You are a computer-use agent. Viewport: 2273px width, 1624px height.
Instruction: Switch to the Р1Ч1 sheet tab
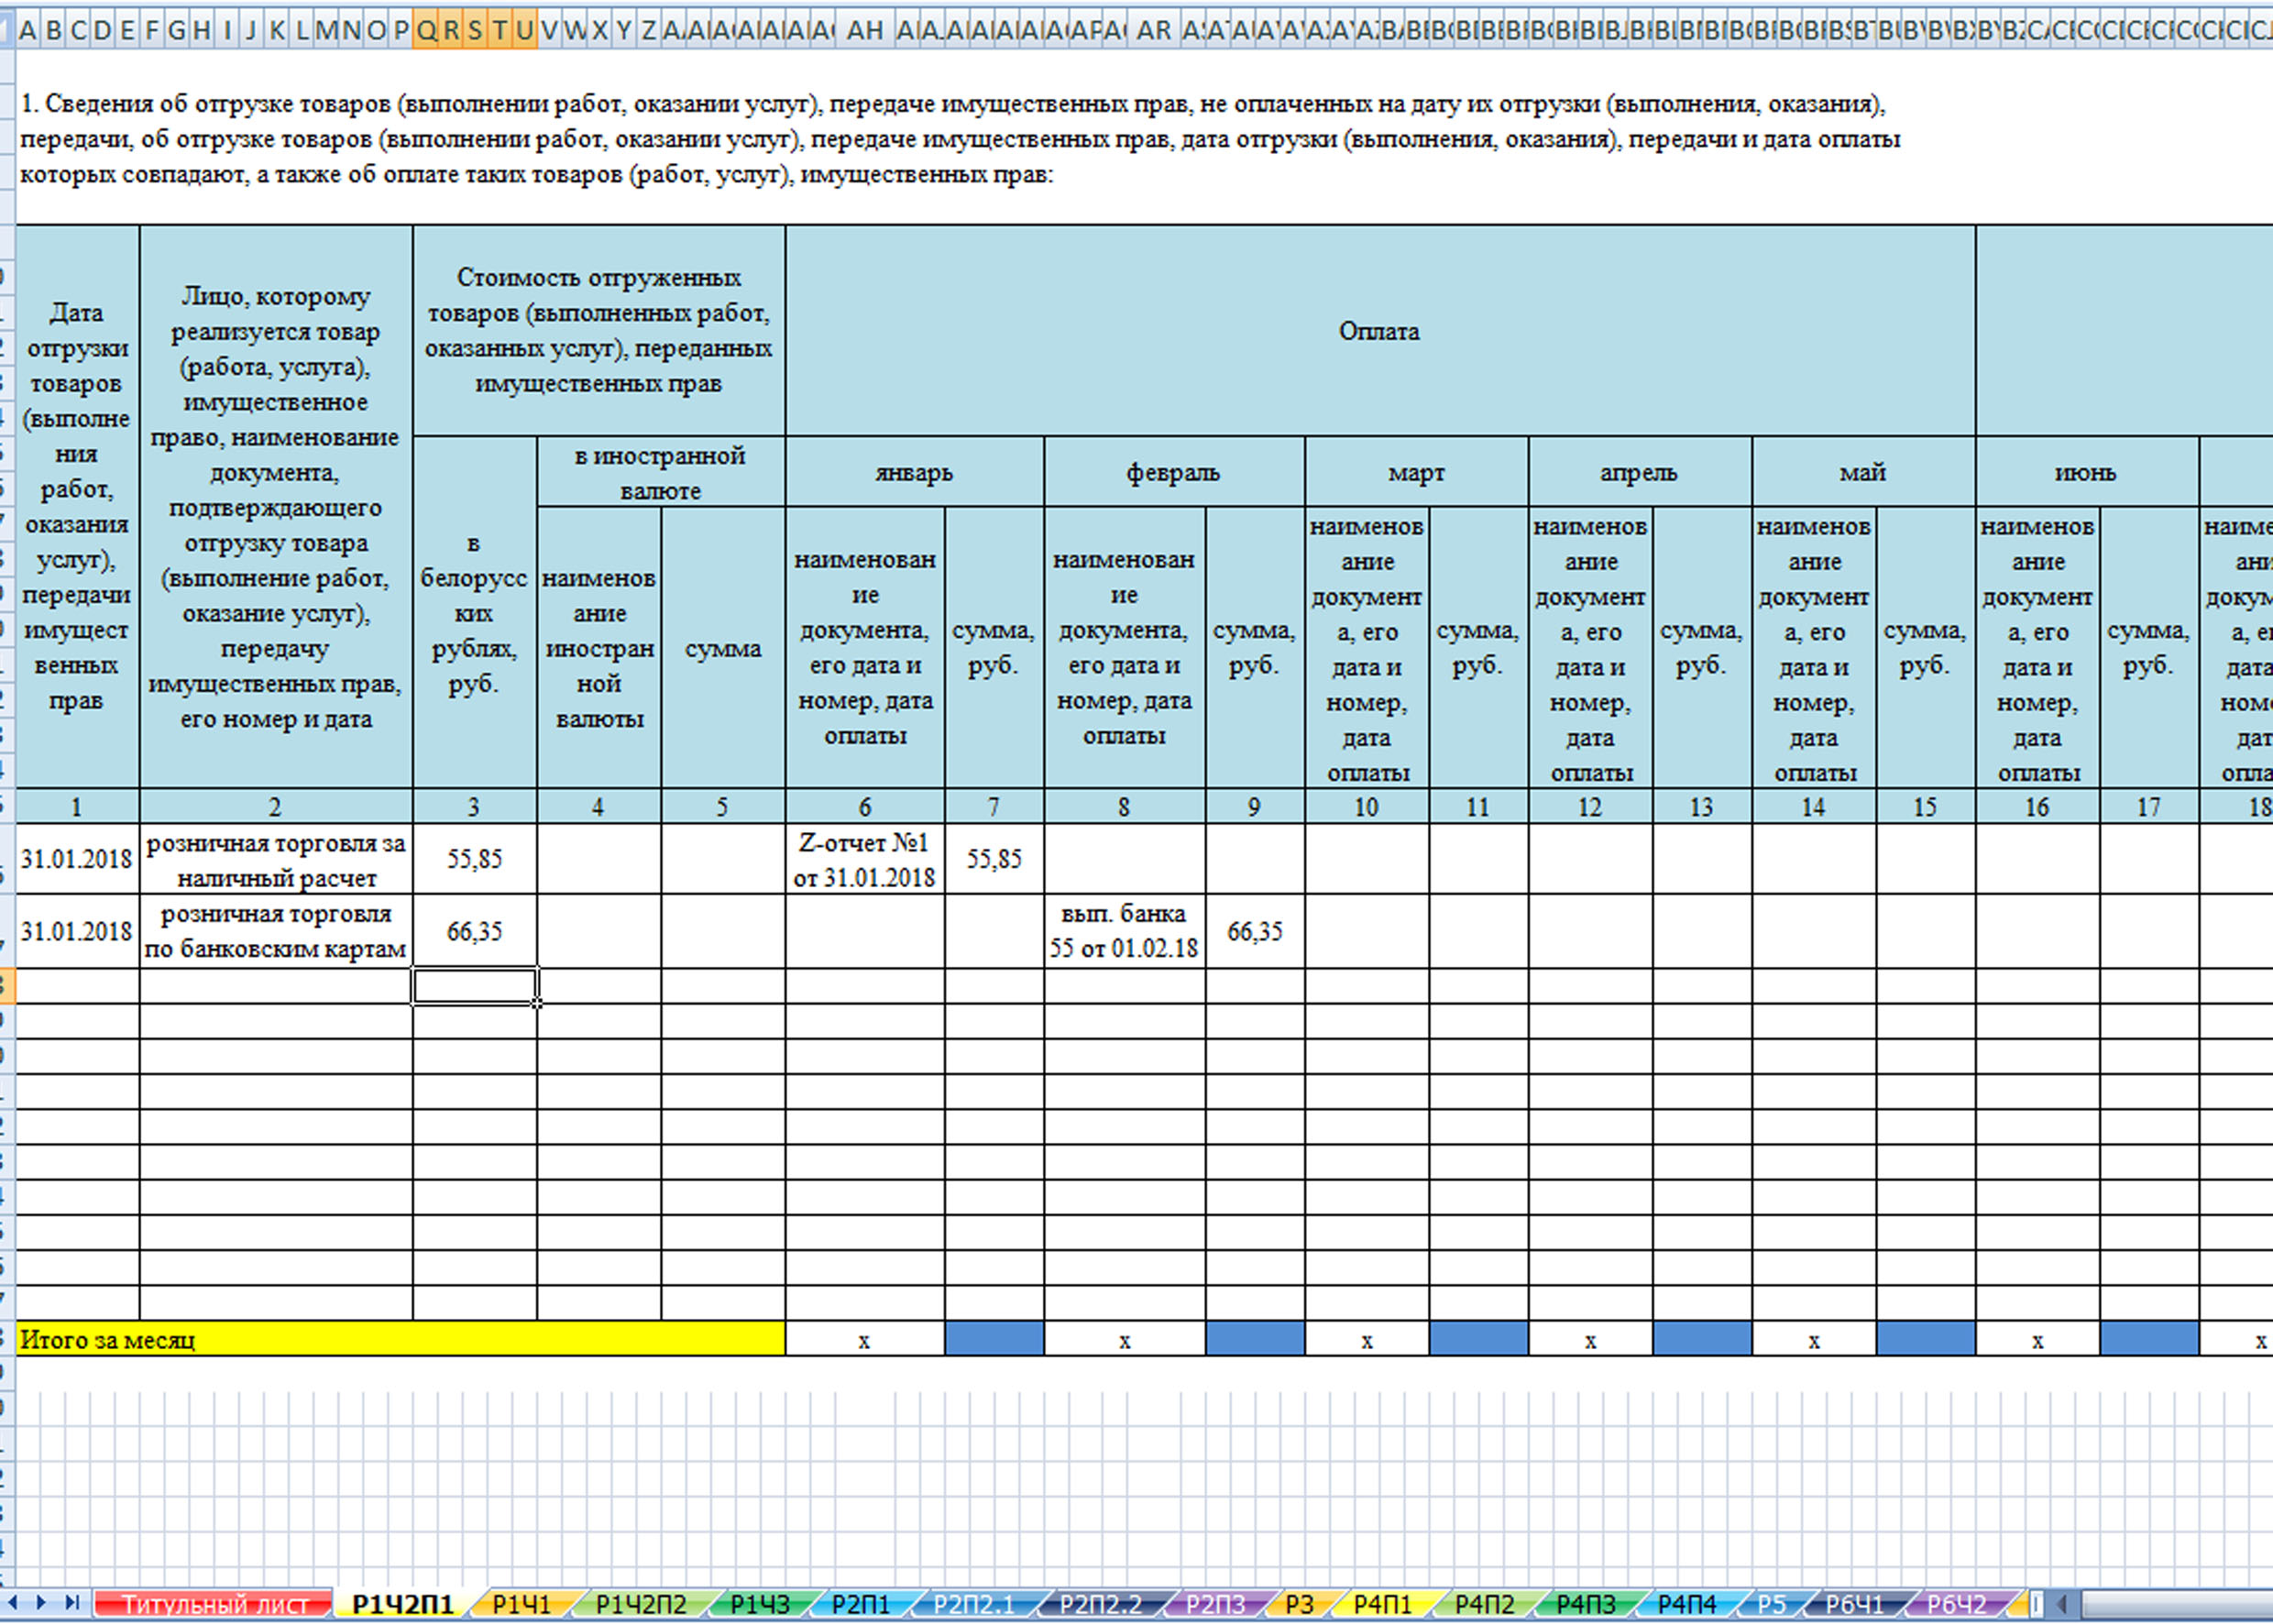pyautogui.click(x=521, y=1604)
